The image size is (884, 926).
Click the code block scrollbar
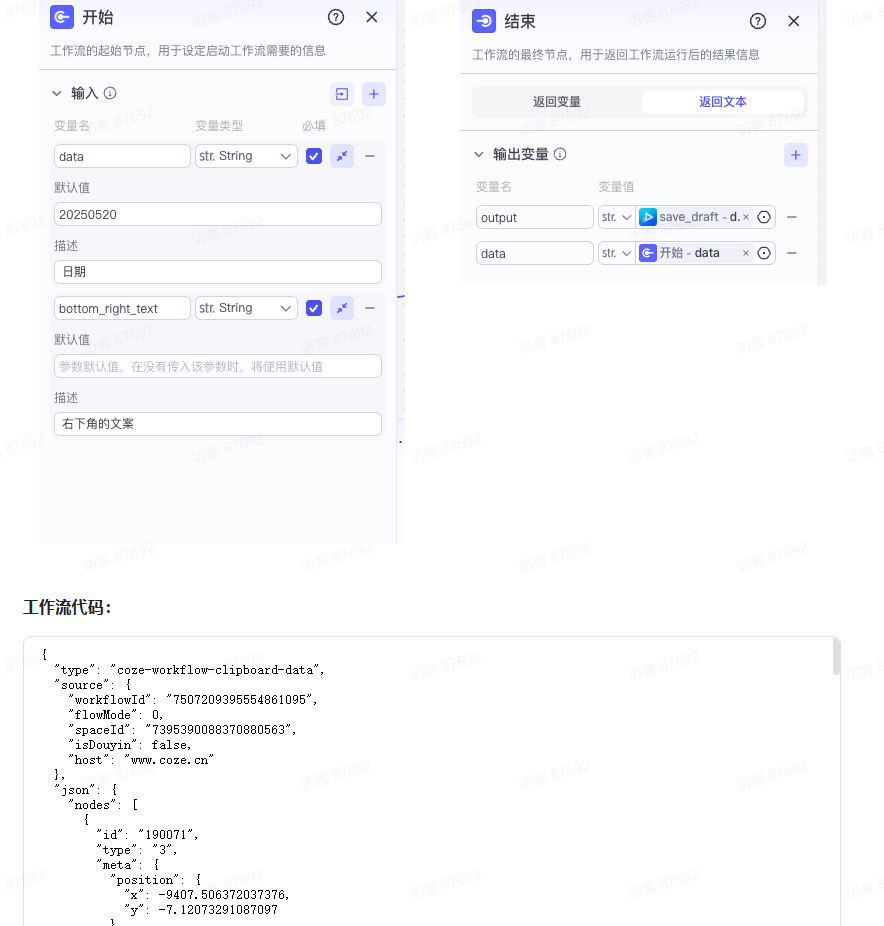pyautogui.click(x=836, y=657)
